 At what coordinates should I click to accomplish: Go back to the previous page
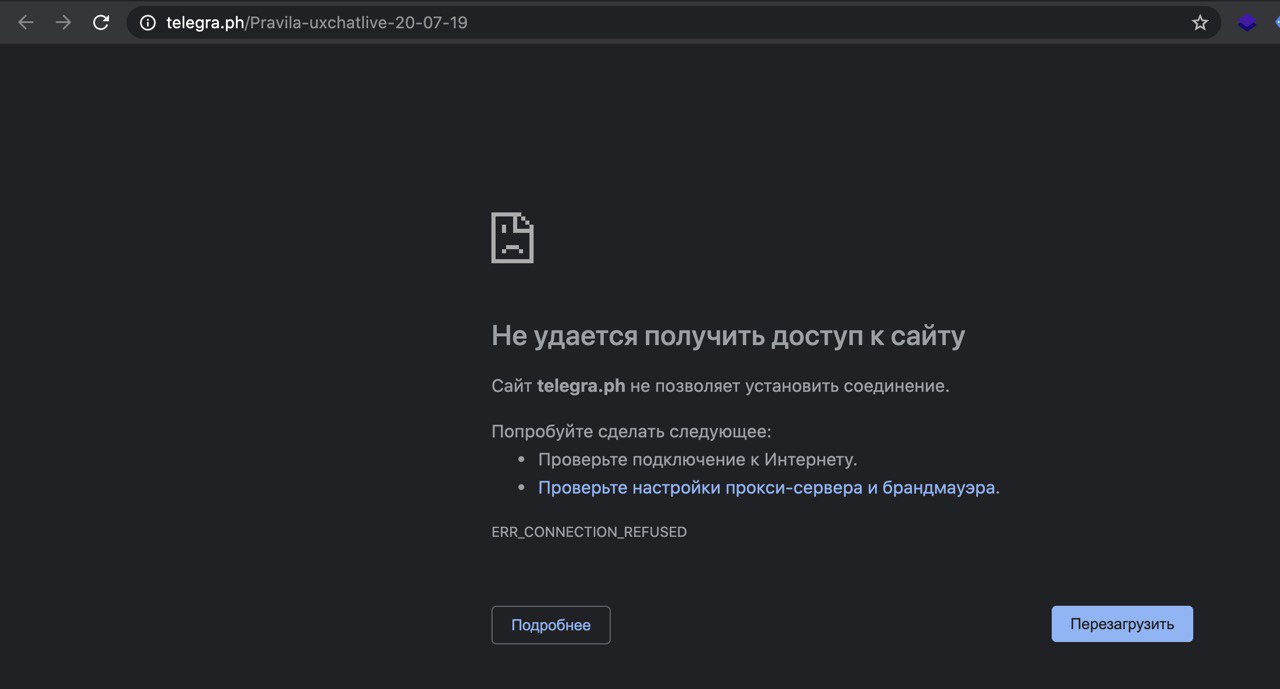point(26,22)
